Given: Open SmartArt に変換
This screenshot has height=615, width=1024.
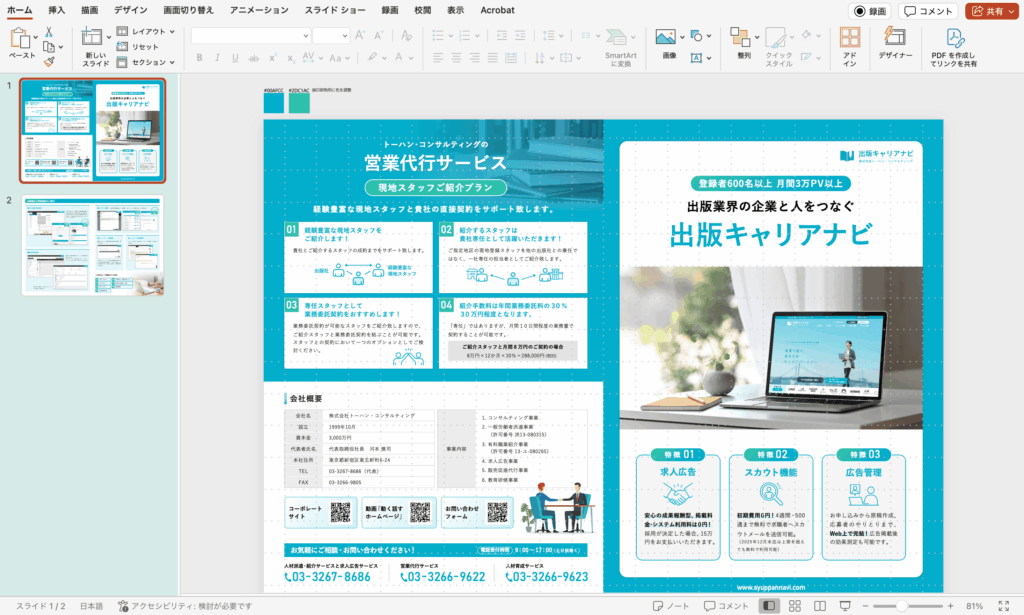Looking at the screenshot, I should click(621, 47).
